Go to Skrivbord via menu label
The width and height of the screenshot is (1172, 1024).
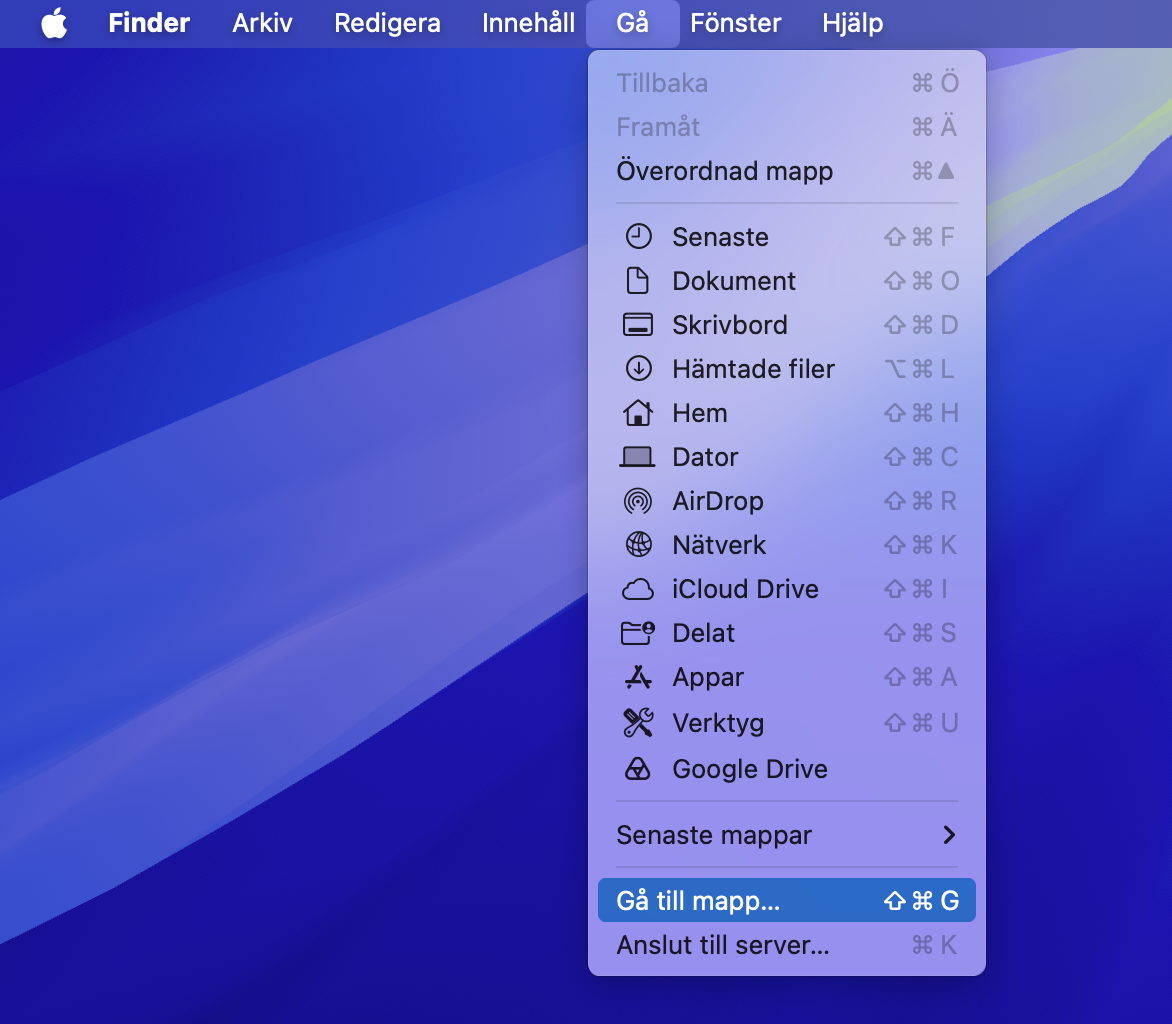[x=730, y=325]
